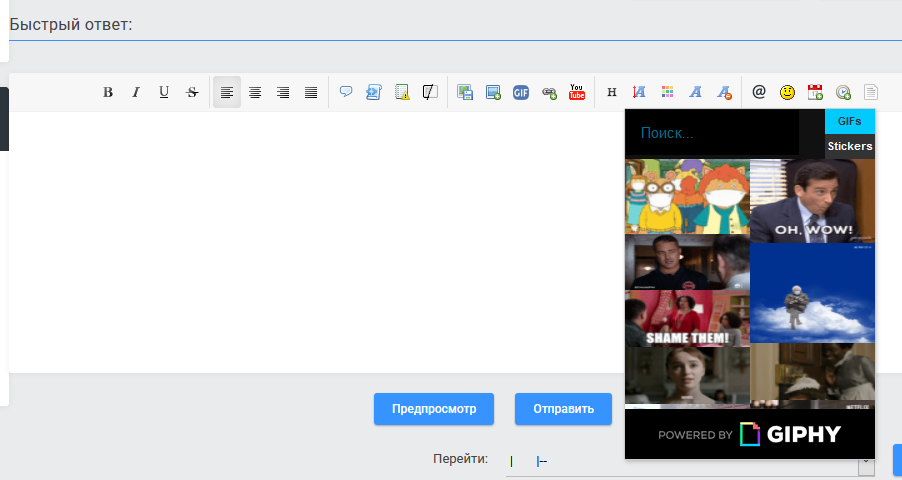Toggle underline formatting

(164, 92)
